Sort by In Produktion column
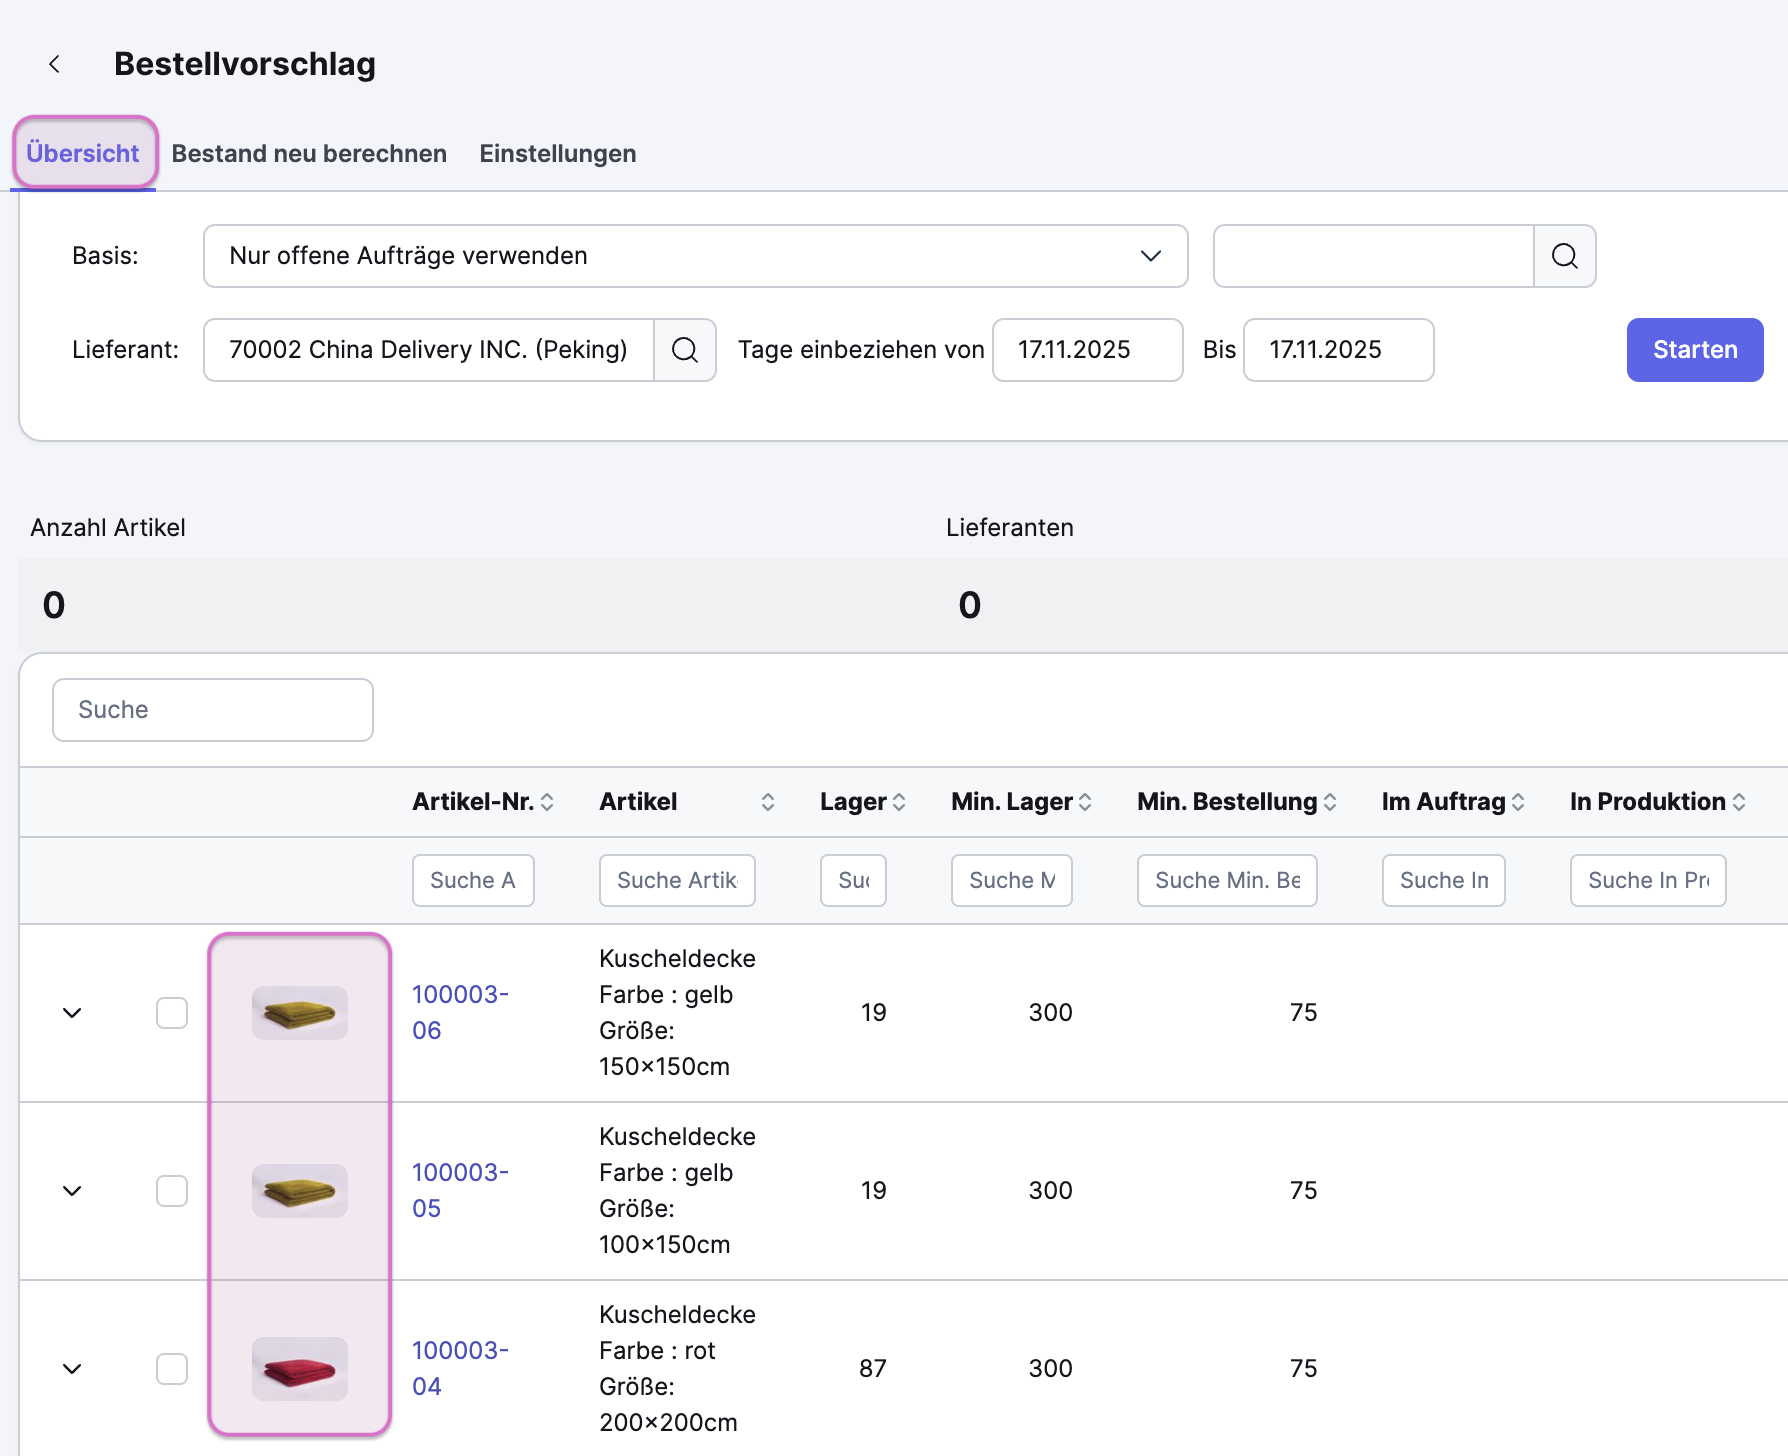The height and width of the screenshot is (1456, 1788). (1739, 802)
